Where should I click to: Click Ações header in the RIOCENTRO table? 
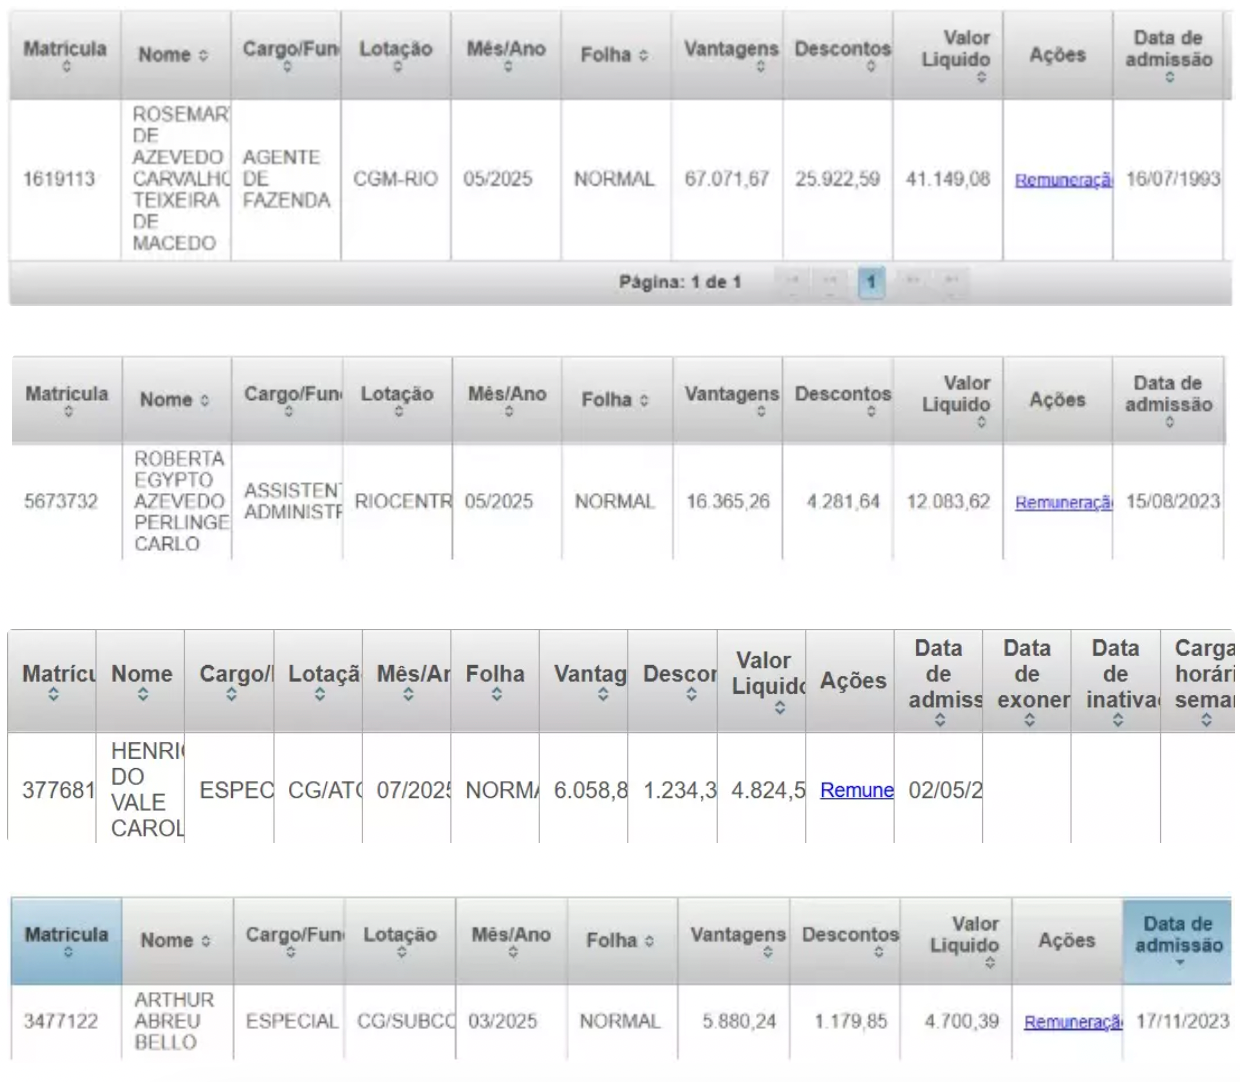1057,400
